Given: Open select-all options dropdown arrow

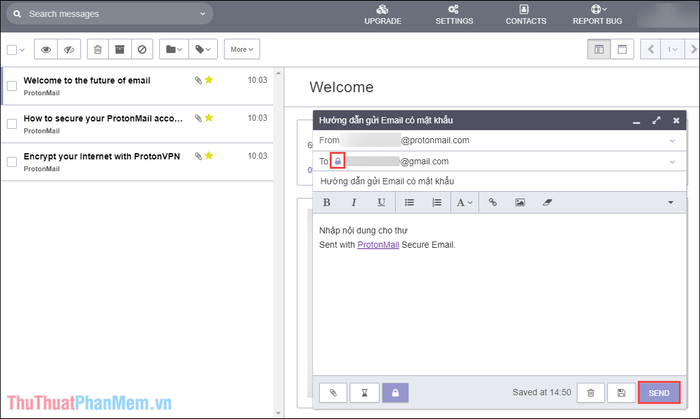Looking at the screenshot, I should tap(22, 50).
